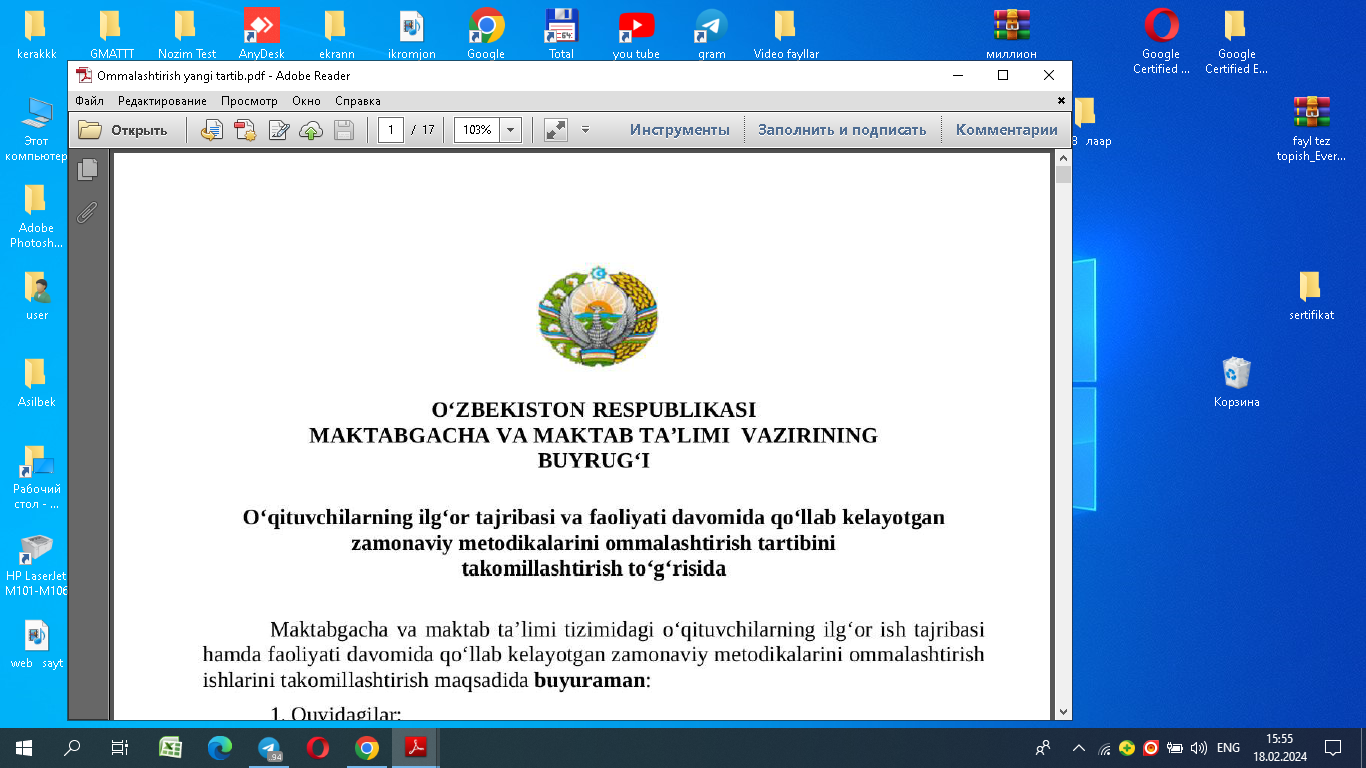
Task: Open Telegram from the Windows taskbar
Action: tap(269, 748)
